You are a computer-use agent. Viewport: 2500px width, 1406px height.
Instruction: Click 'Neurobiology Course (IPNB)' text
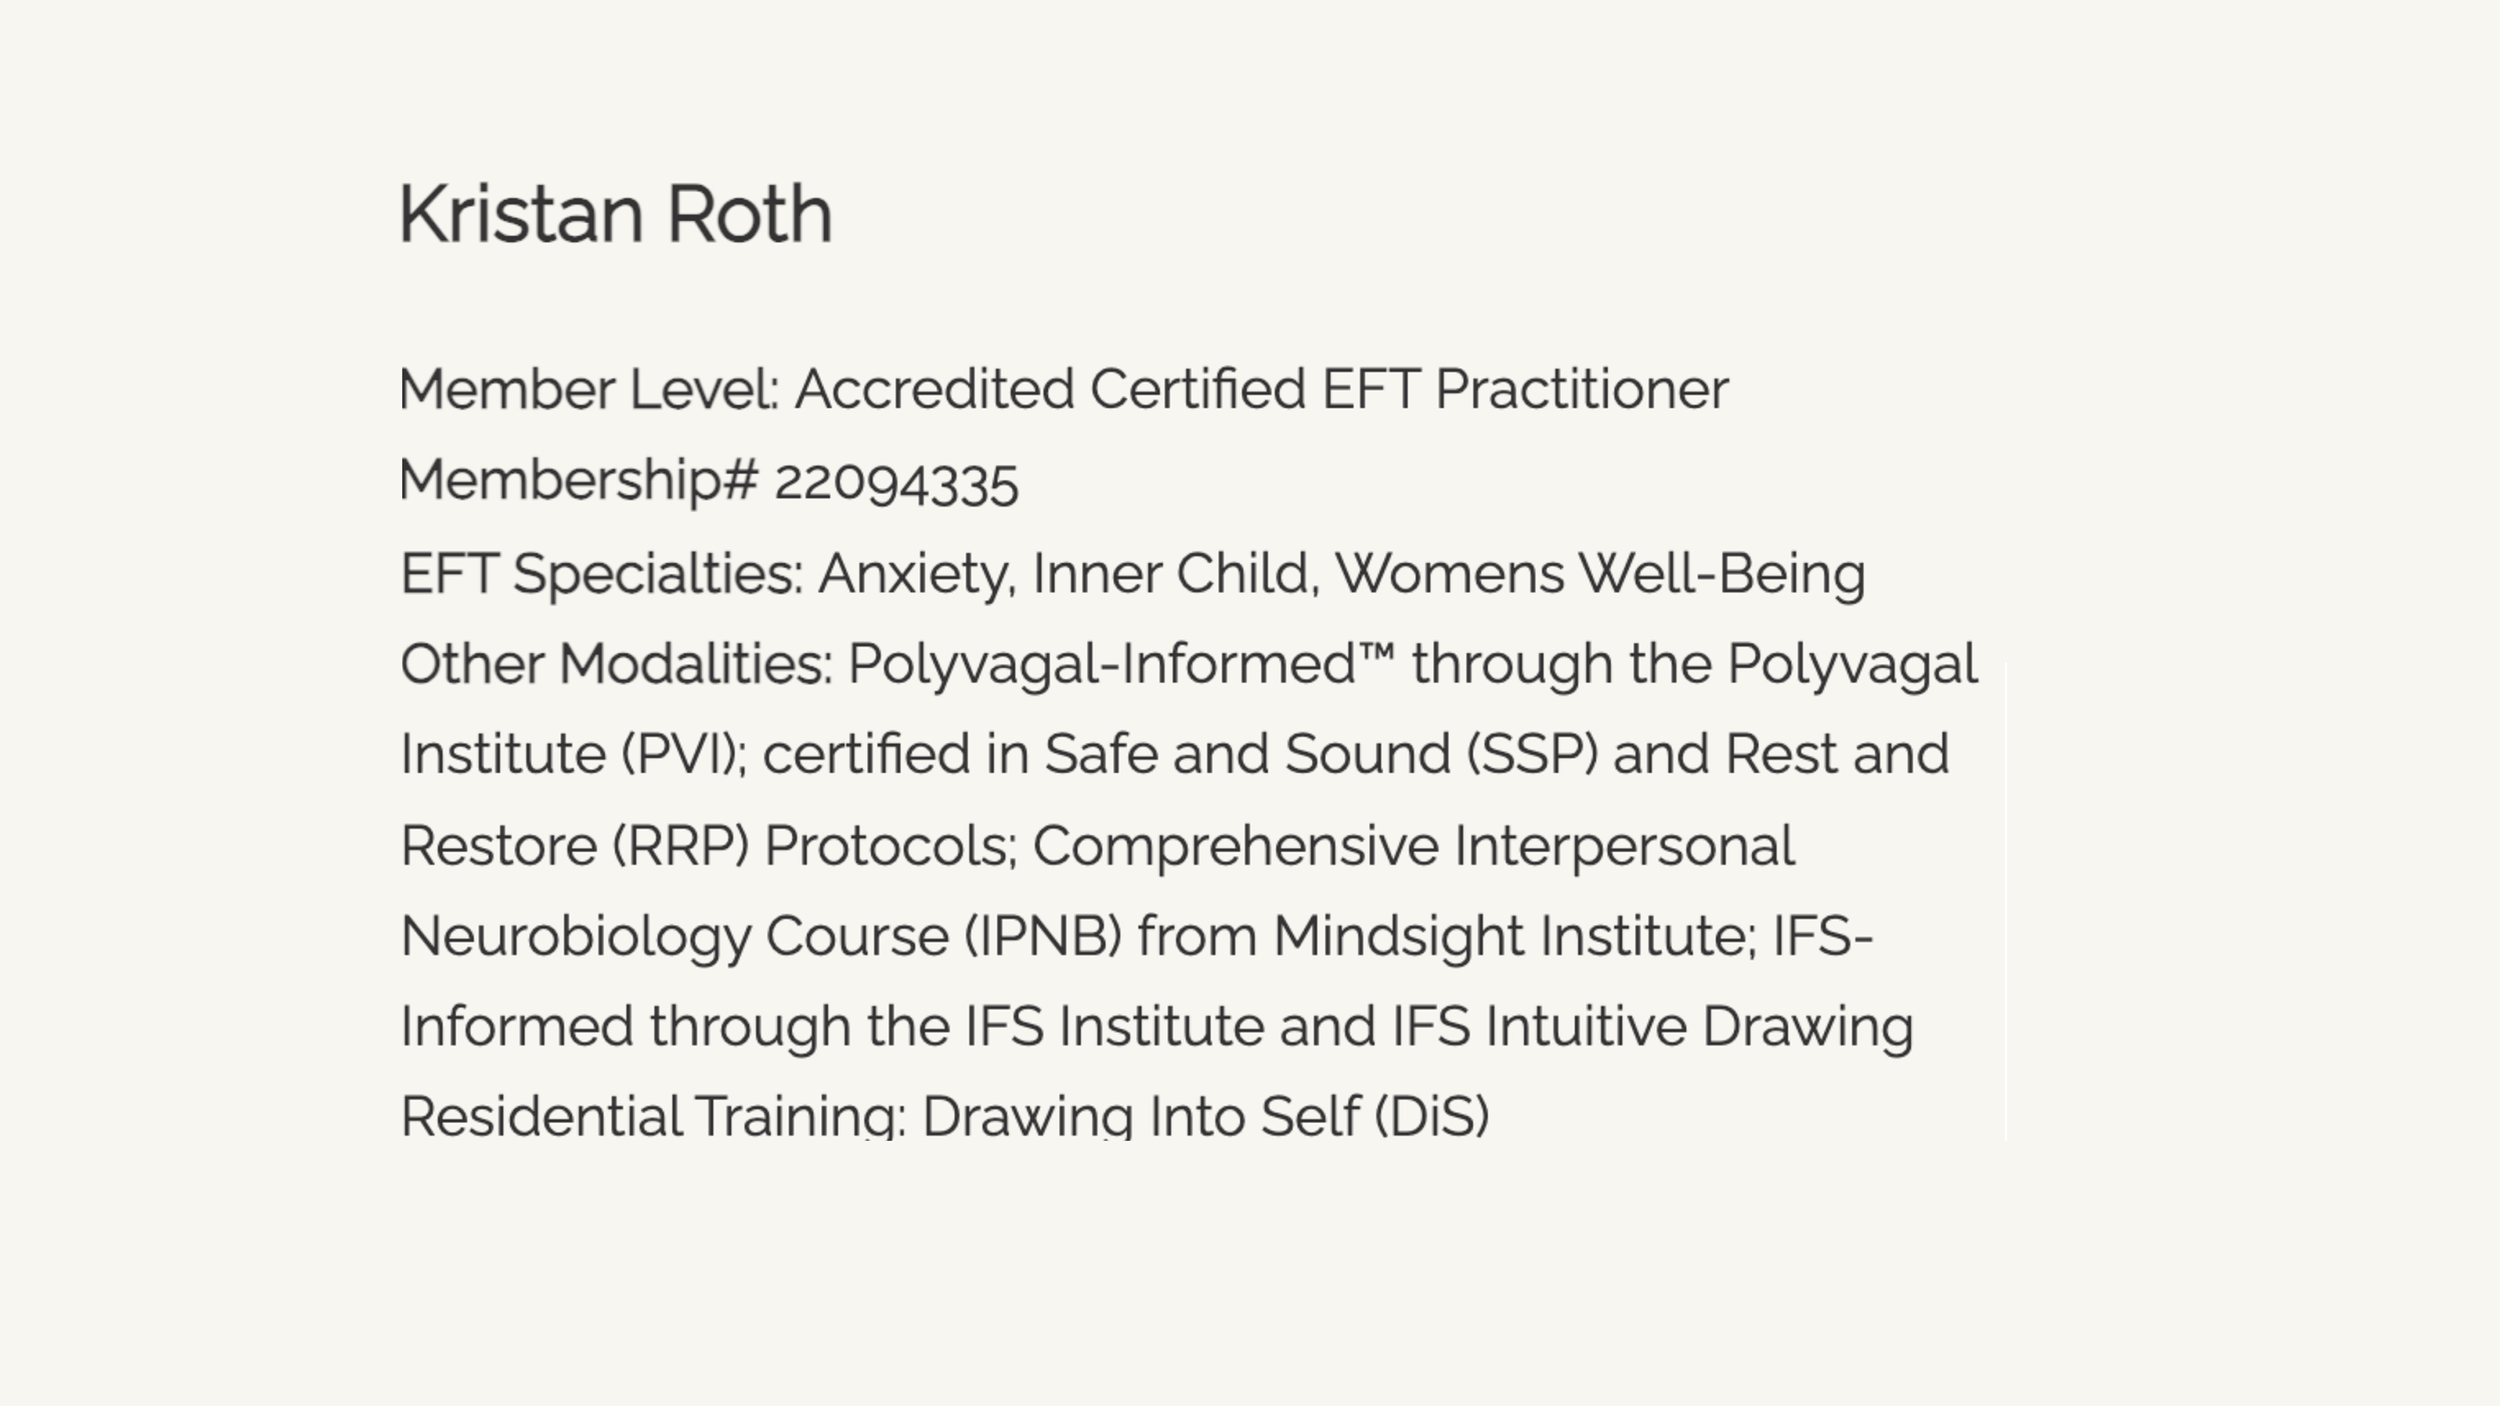pos(761,937)
